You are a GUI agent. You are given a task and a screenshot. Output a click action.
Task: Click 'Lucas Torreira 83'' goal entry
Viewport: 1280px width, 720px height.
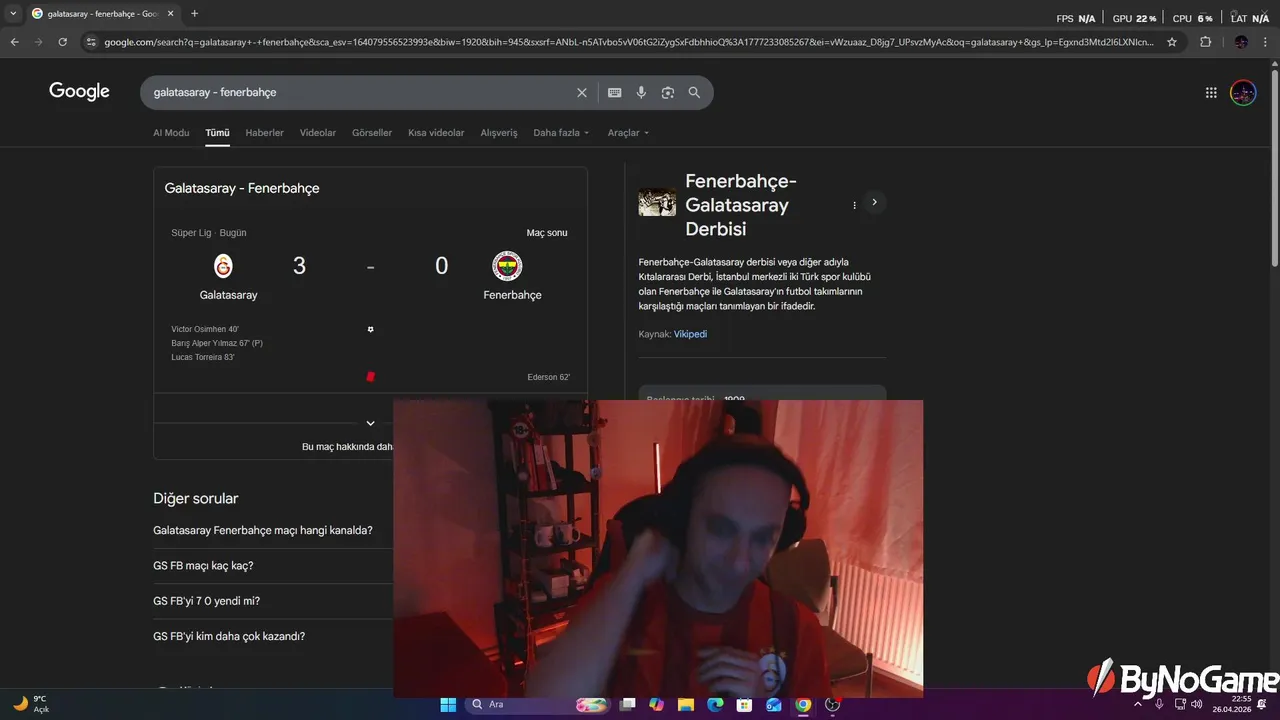click(x=203, y=357)
